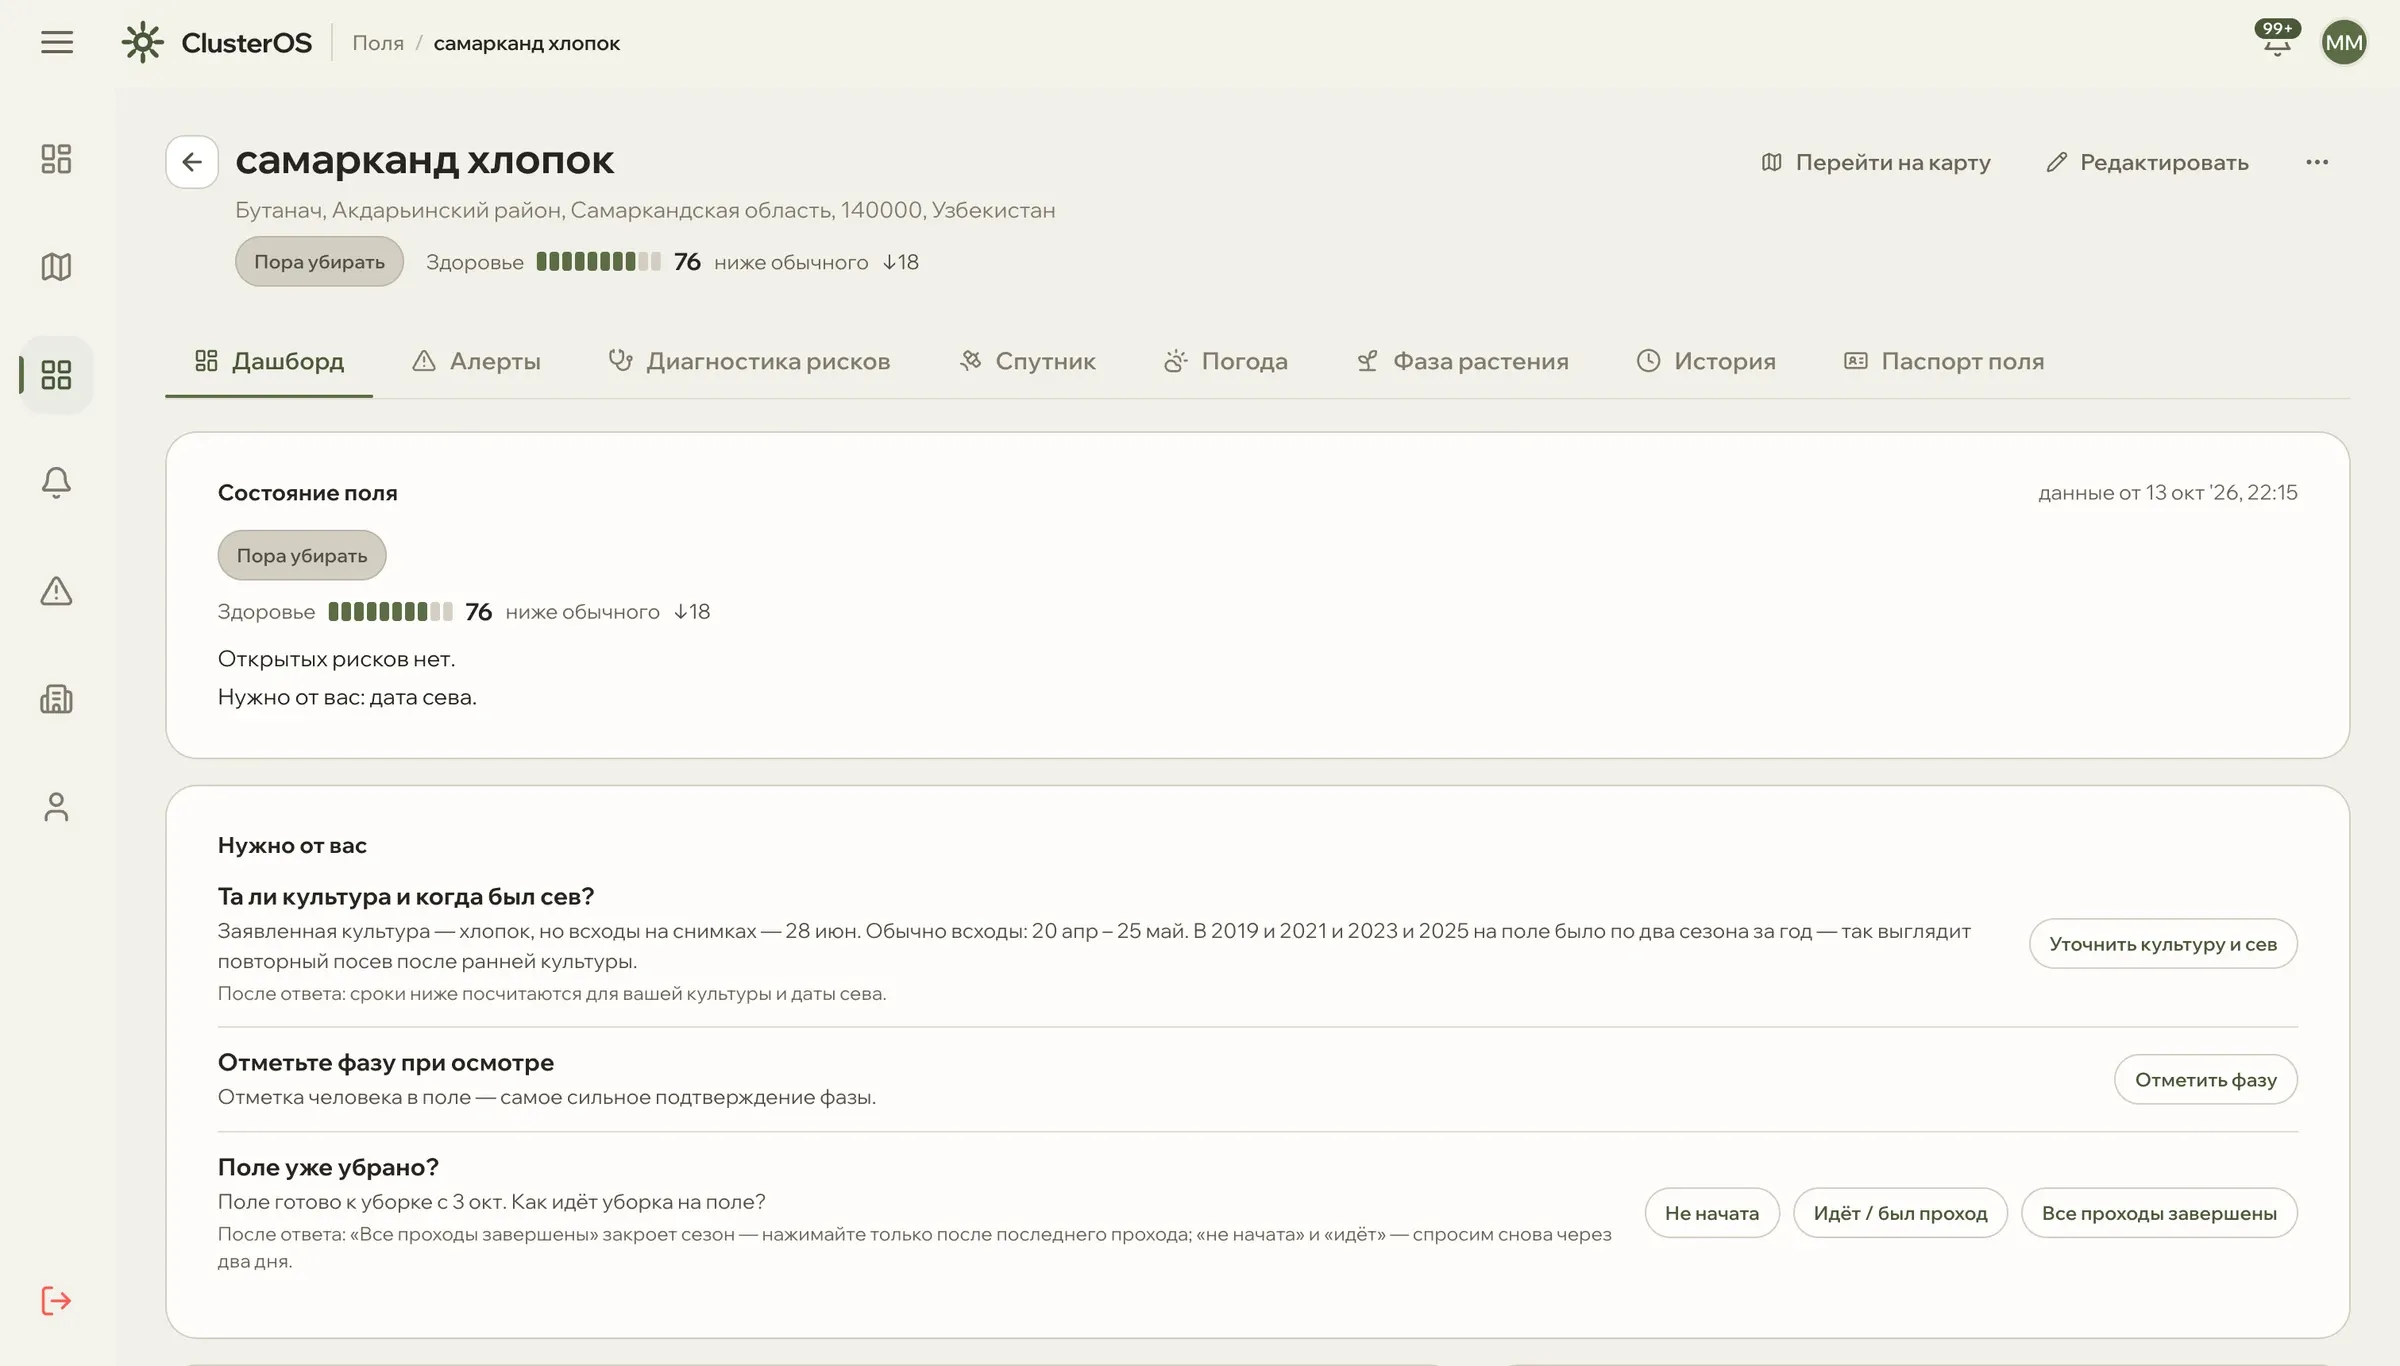This screenshot has width=2400, height=1366.
Task: Select the Фаза растения tab
Action: pos(1462,361)
